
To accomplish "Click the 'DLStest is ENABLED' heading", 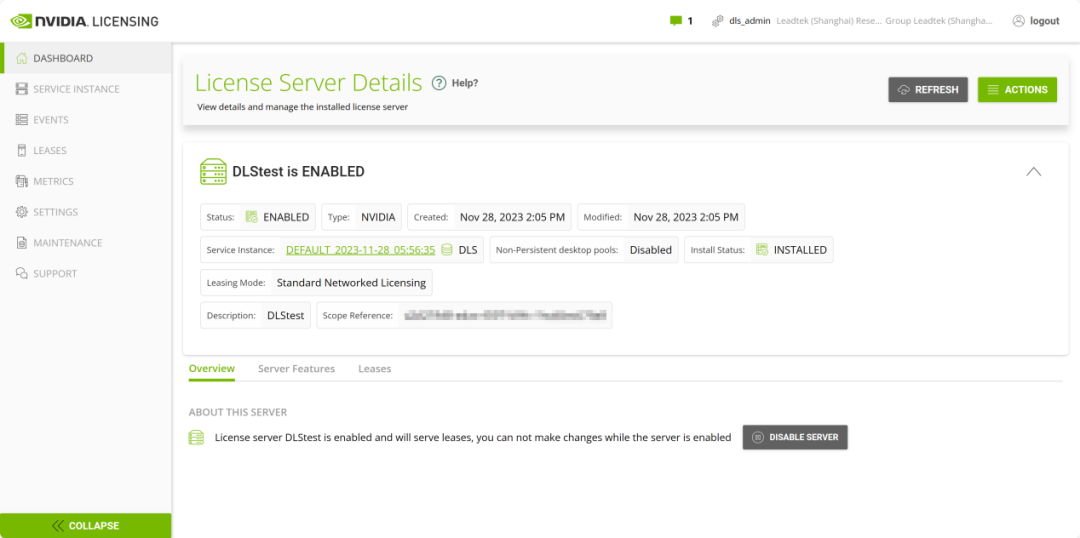I will coord(298,172).
